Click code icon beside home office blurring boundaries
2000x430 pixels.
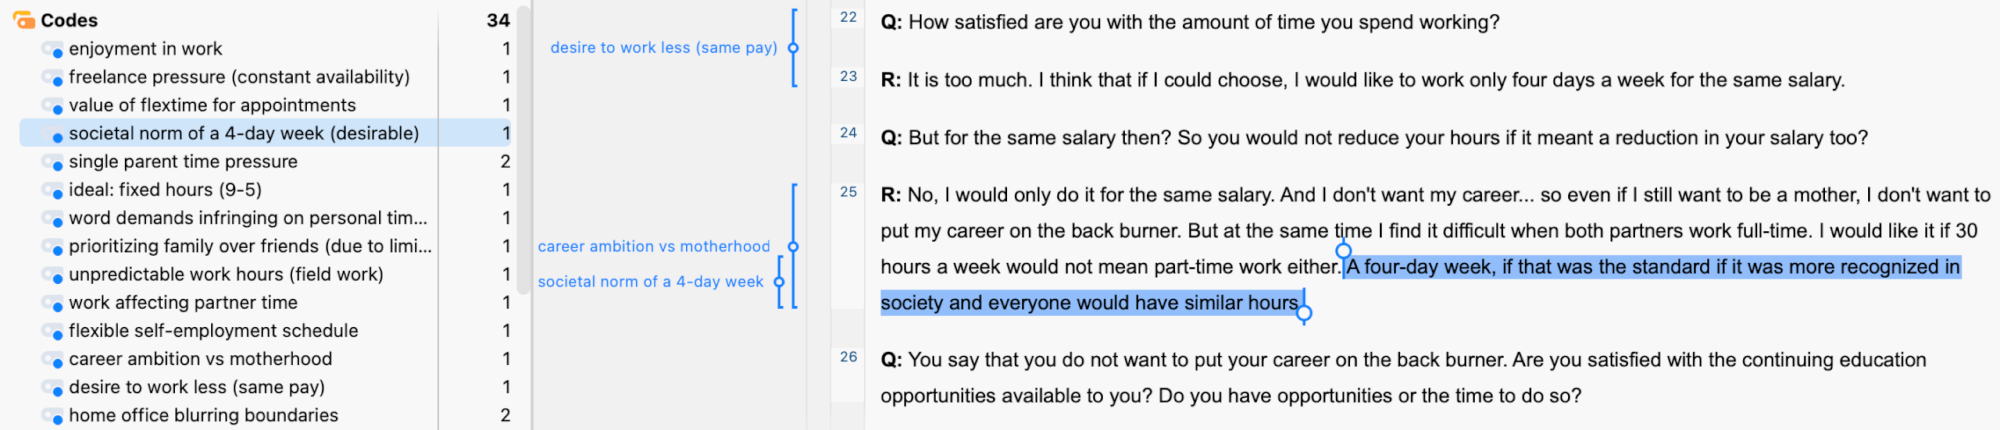(53, 416)
